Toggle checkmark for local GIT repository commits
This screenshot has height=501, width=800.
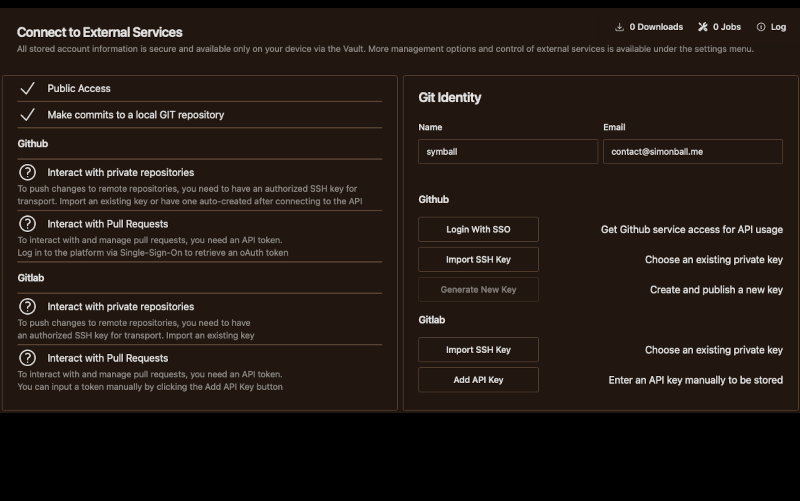(28, 115)
